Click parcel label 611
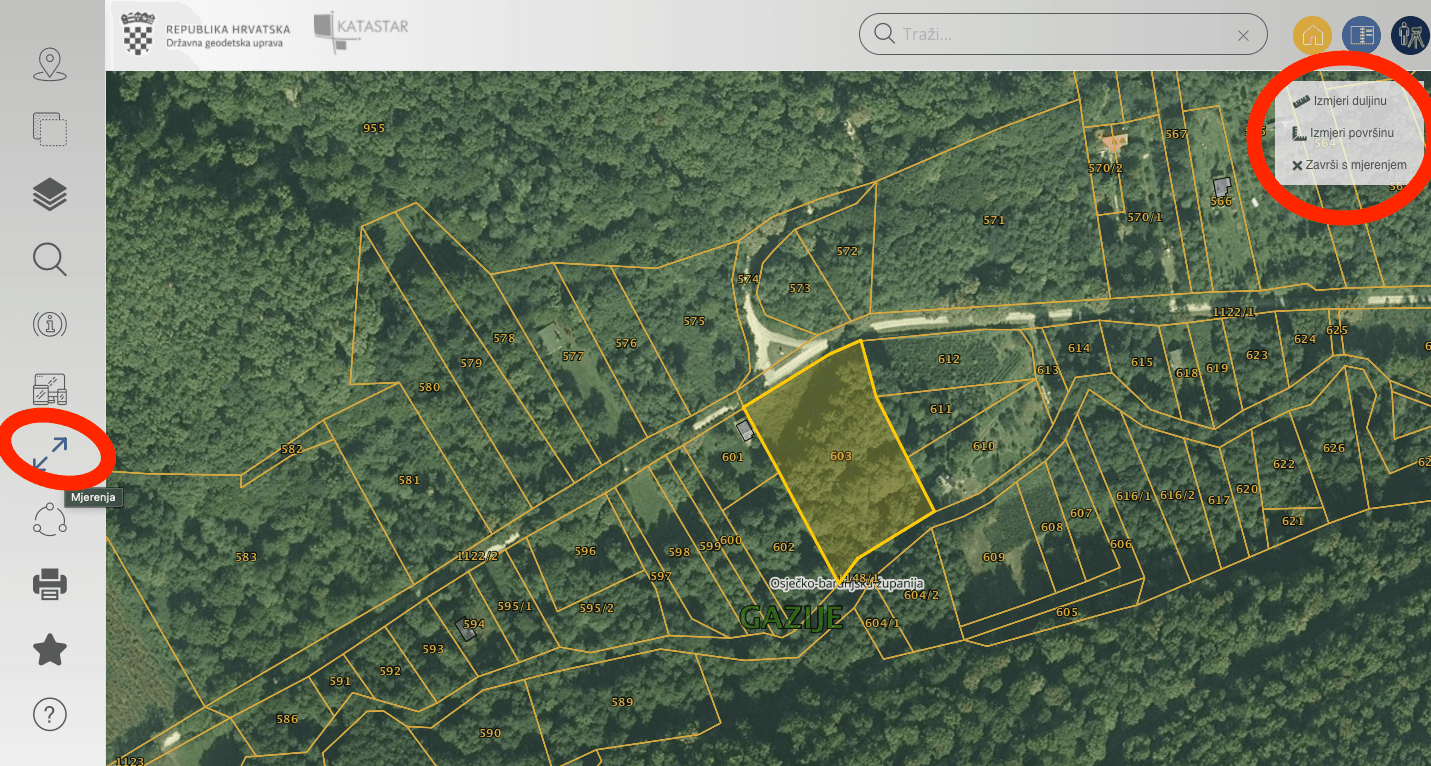This screenshot has height=766, width=1431. (x=941, y=409)
